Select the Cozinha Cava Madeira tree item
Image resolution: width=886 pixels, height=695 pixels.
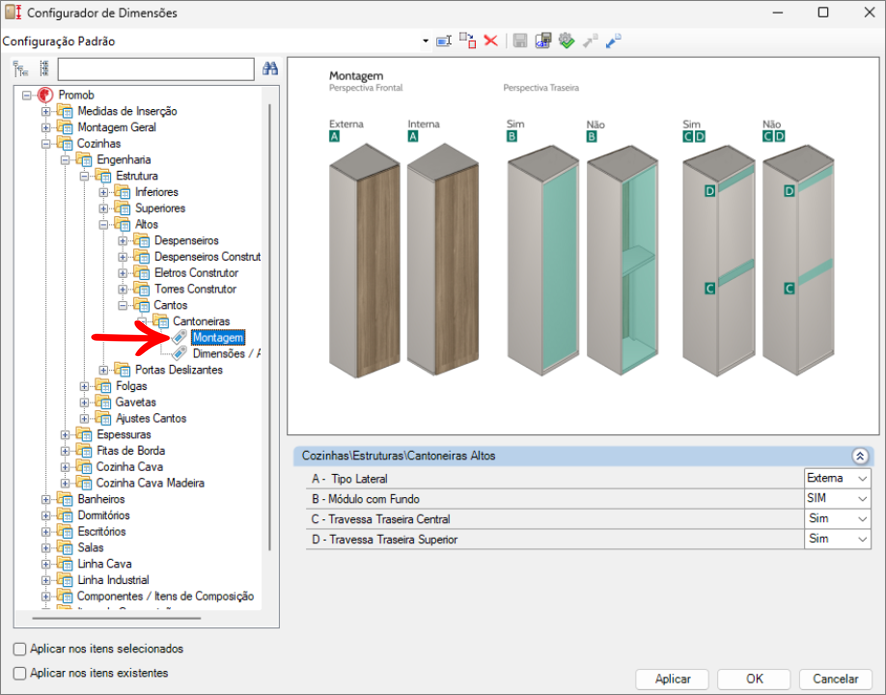click(150, 483)
